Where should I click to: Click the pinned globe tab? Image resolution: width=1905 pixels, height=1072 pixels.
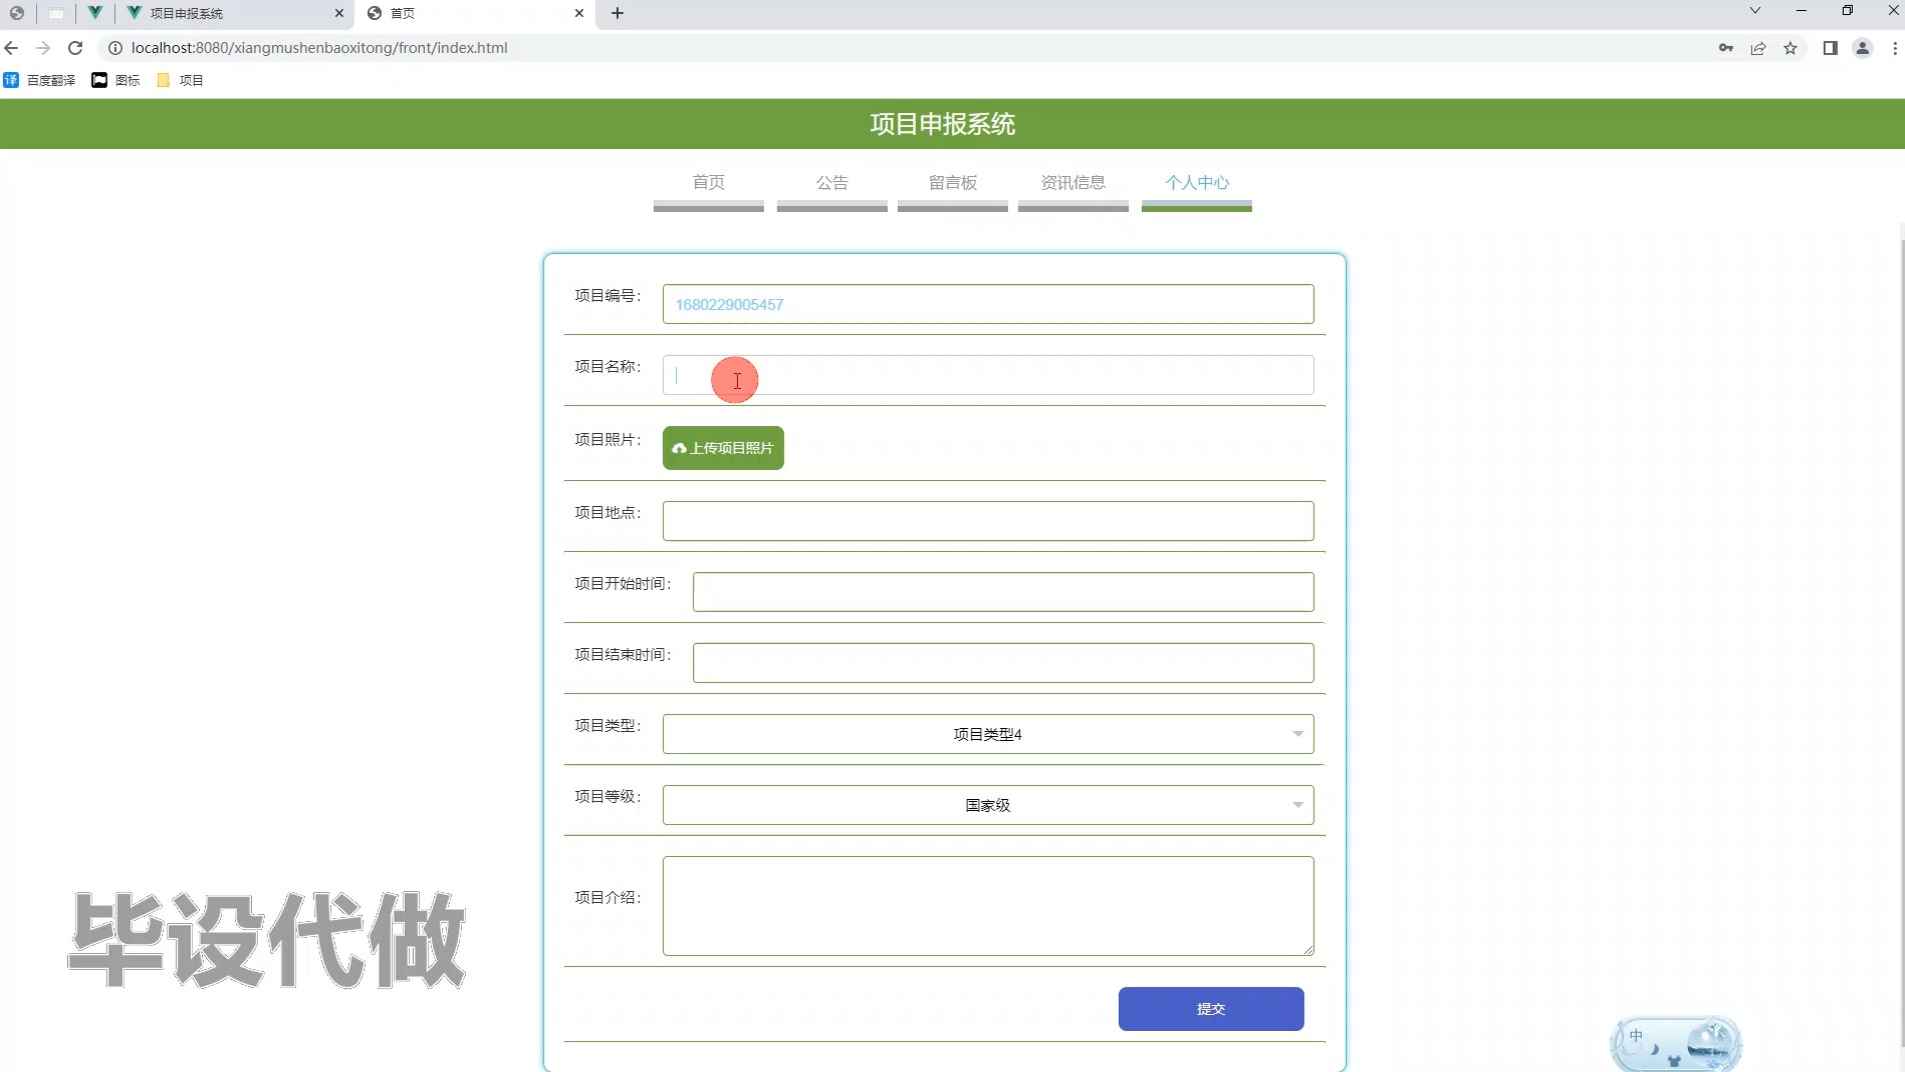tap(17, 13)
